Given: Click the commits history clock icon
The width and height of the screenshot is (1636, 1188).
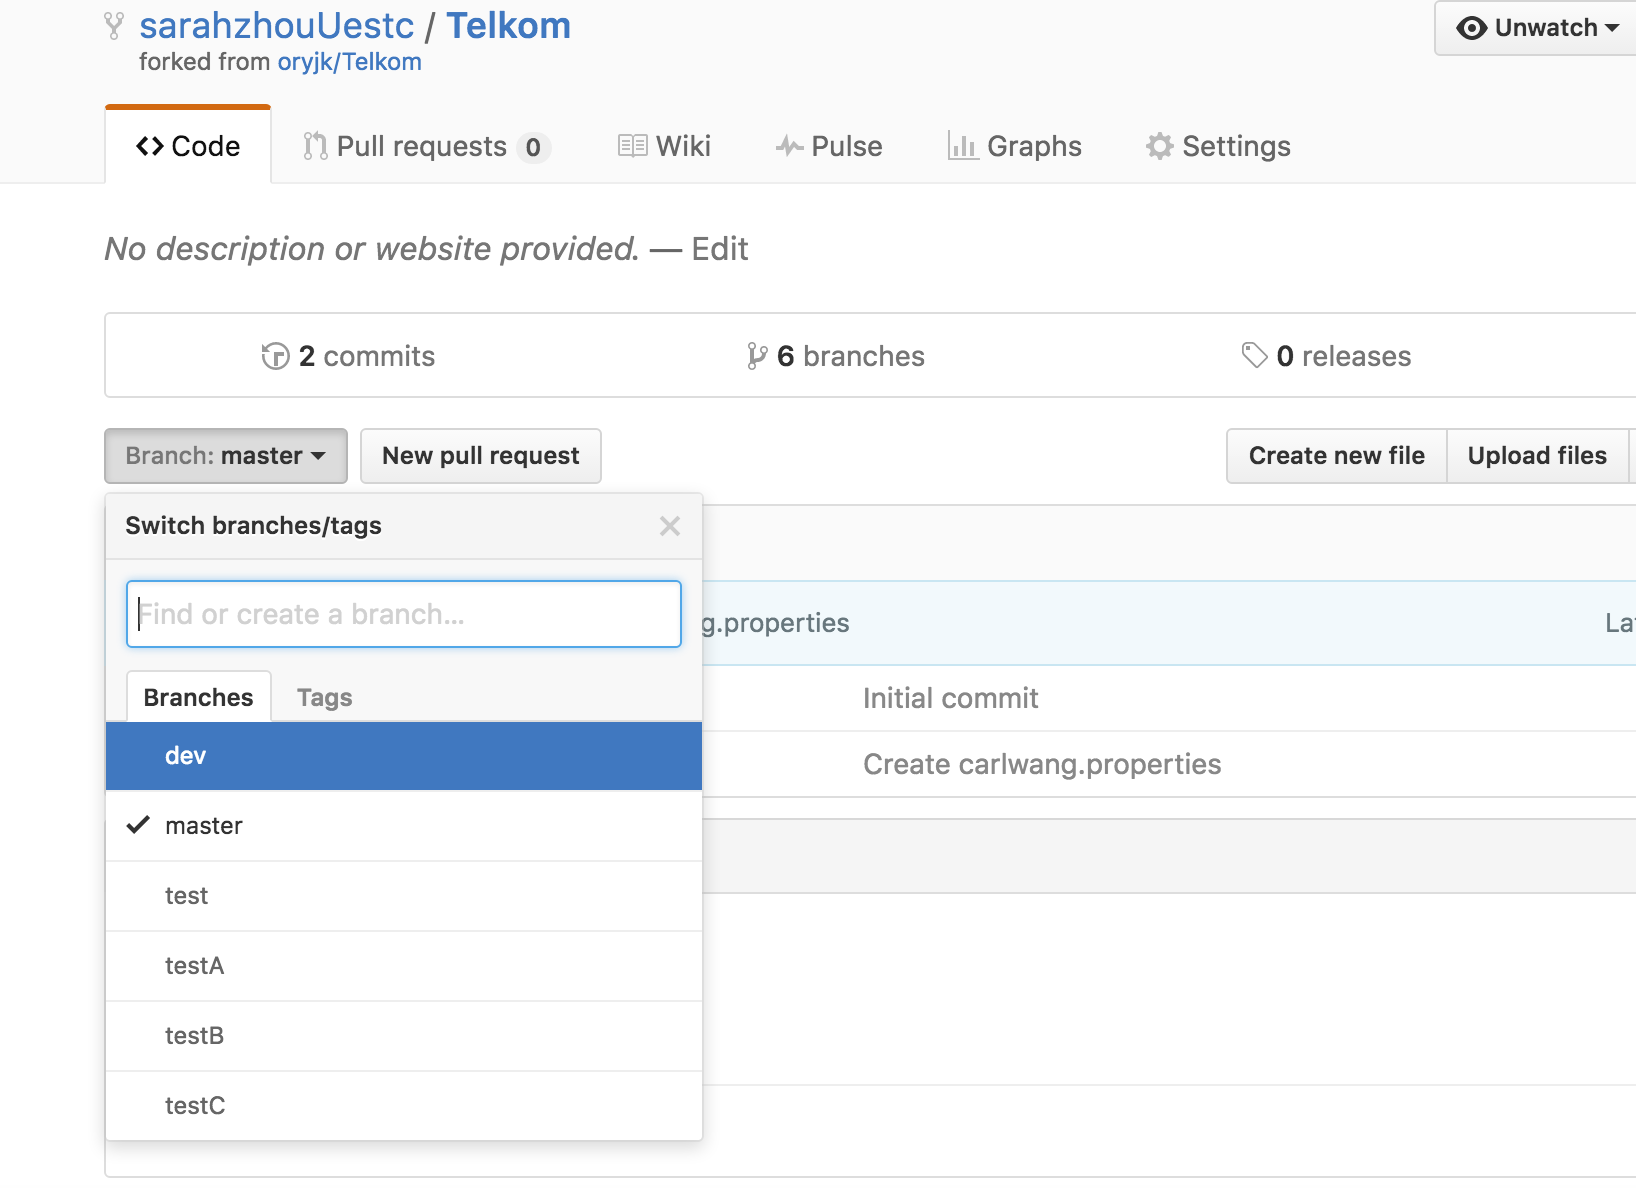Looking at the screenshot, I should (x=275, y=356).
